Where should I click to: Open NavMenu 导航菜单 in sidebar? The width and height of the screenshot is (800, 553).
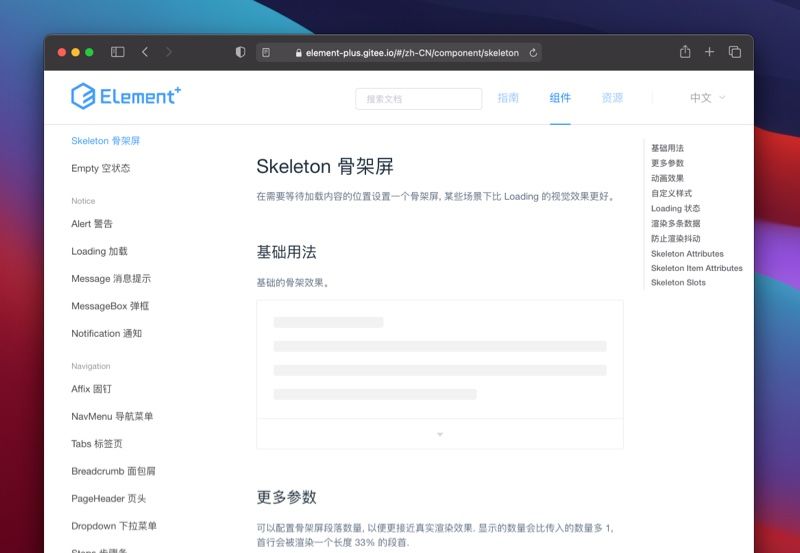pyautogui.click(x=112, y=416)
